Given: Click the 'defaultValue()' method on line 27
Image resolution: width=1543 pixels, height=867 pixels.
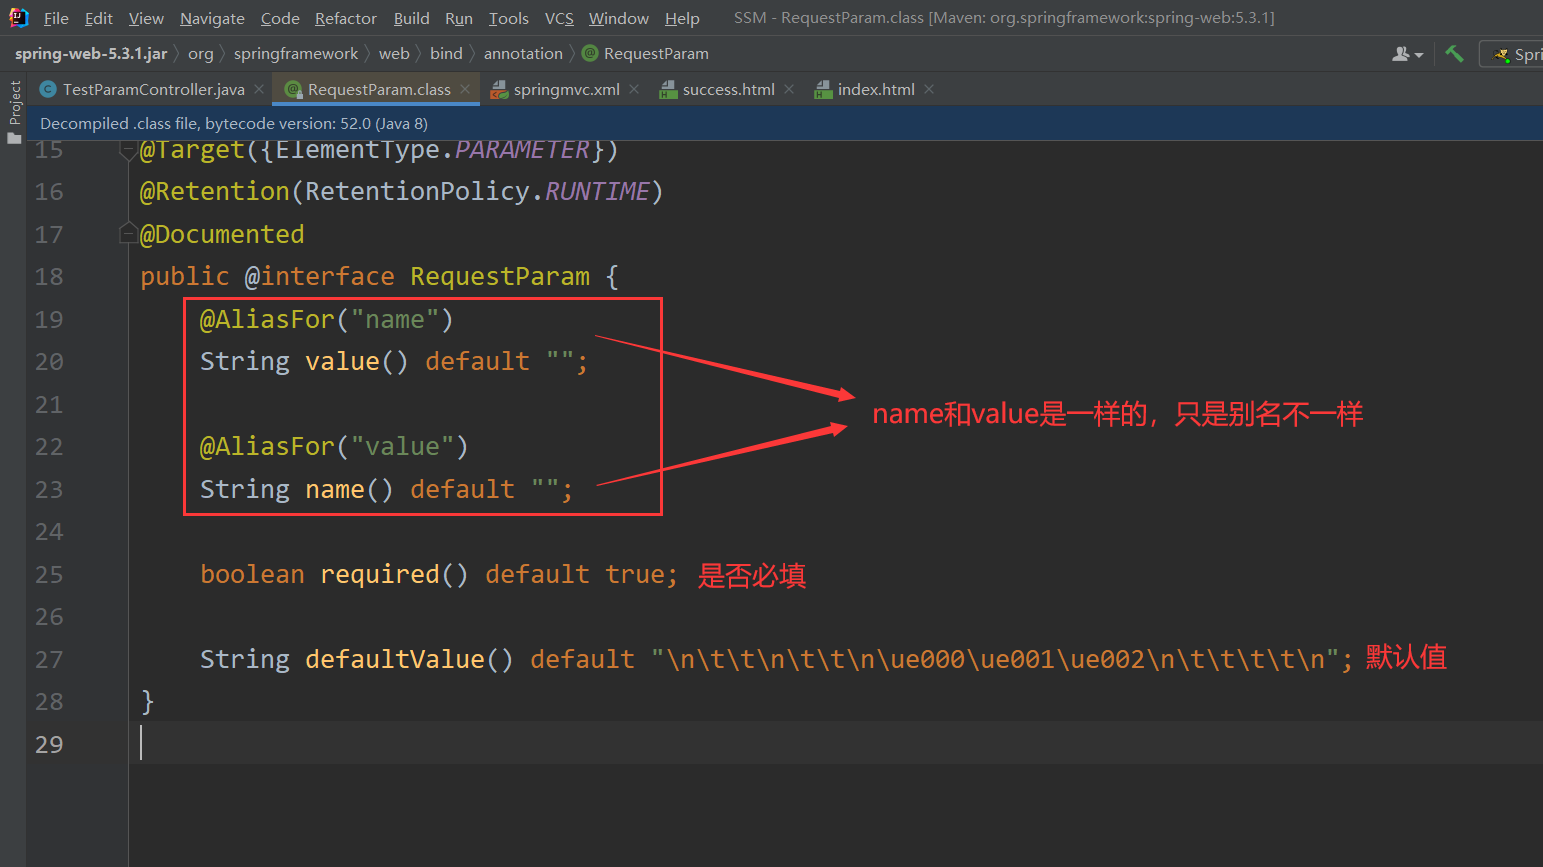Looking at the screenshot, I should [x=410, y=659].
